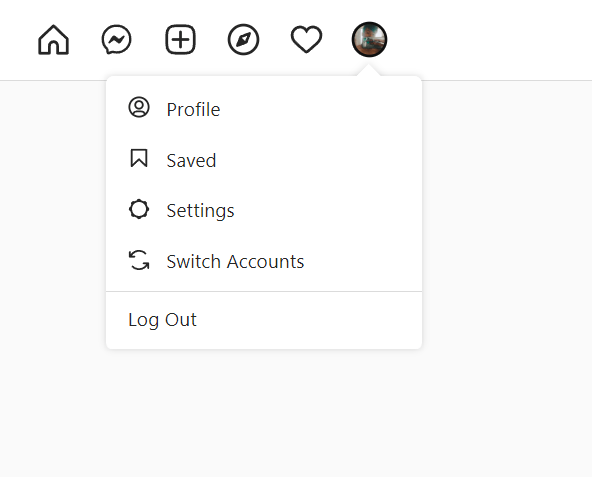592x477 pixels.
Task: Open the Explore compass icon
Action: (244, 40)
